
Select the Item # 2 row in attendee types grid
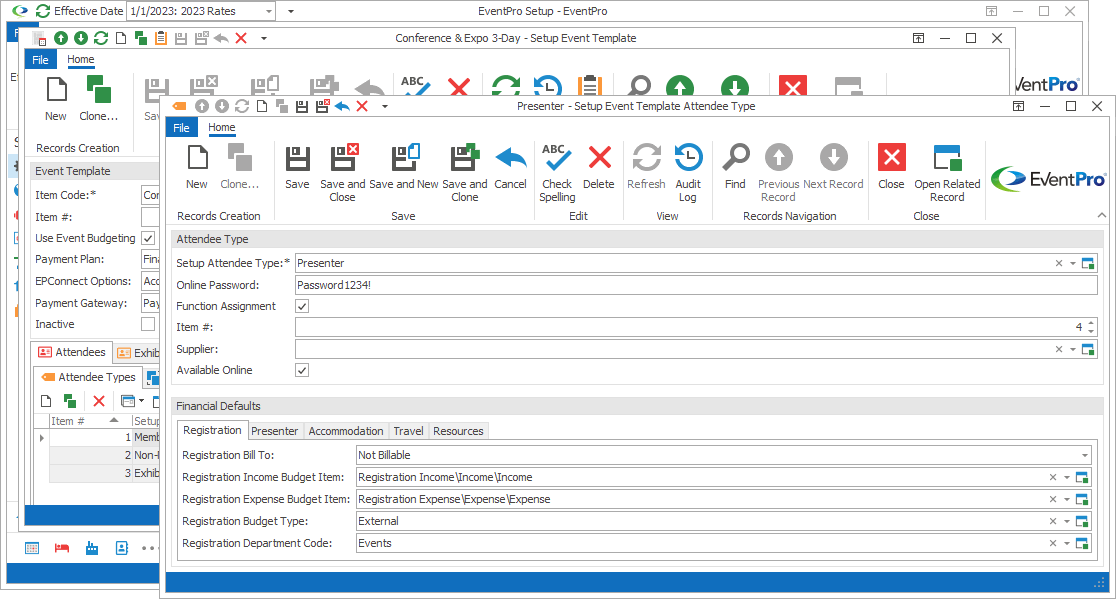(104, 455)
